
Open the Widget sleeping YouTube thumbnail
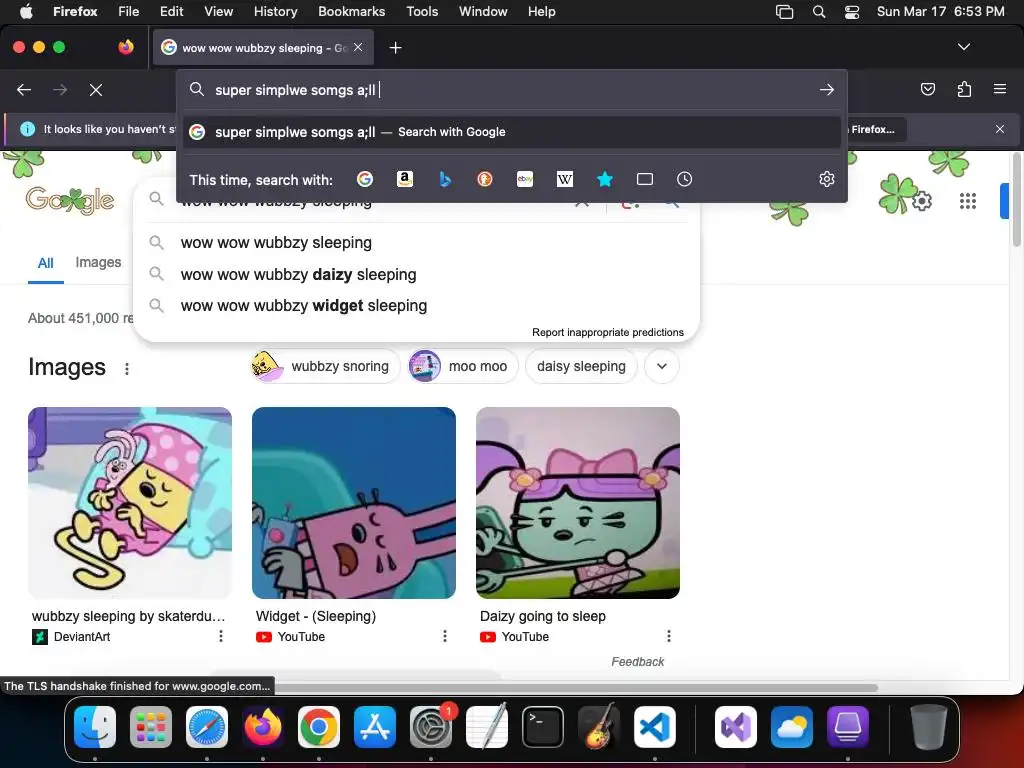pos(354,503)
